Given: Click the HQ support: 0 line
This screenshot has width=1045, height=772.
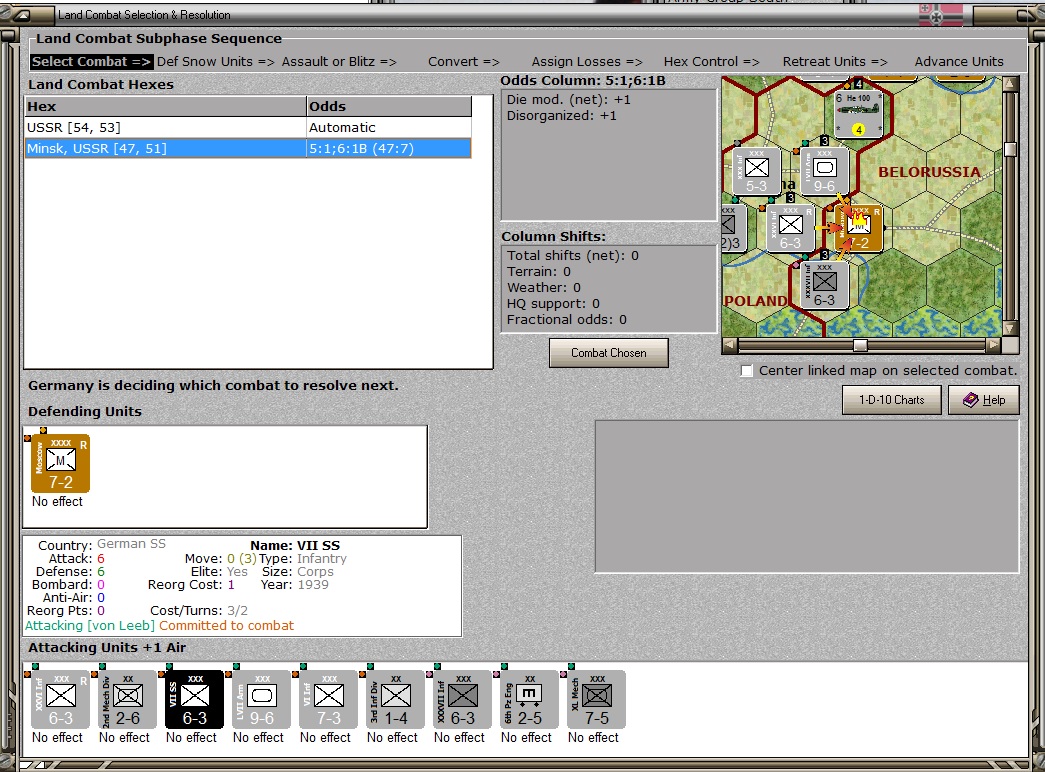Looking at the screenshot, I should tap(553, 303).
